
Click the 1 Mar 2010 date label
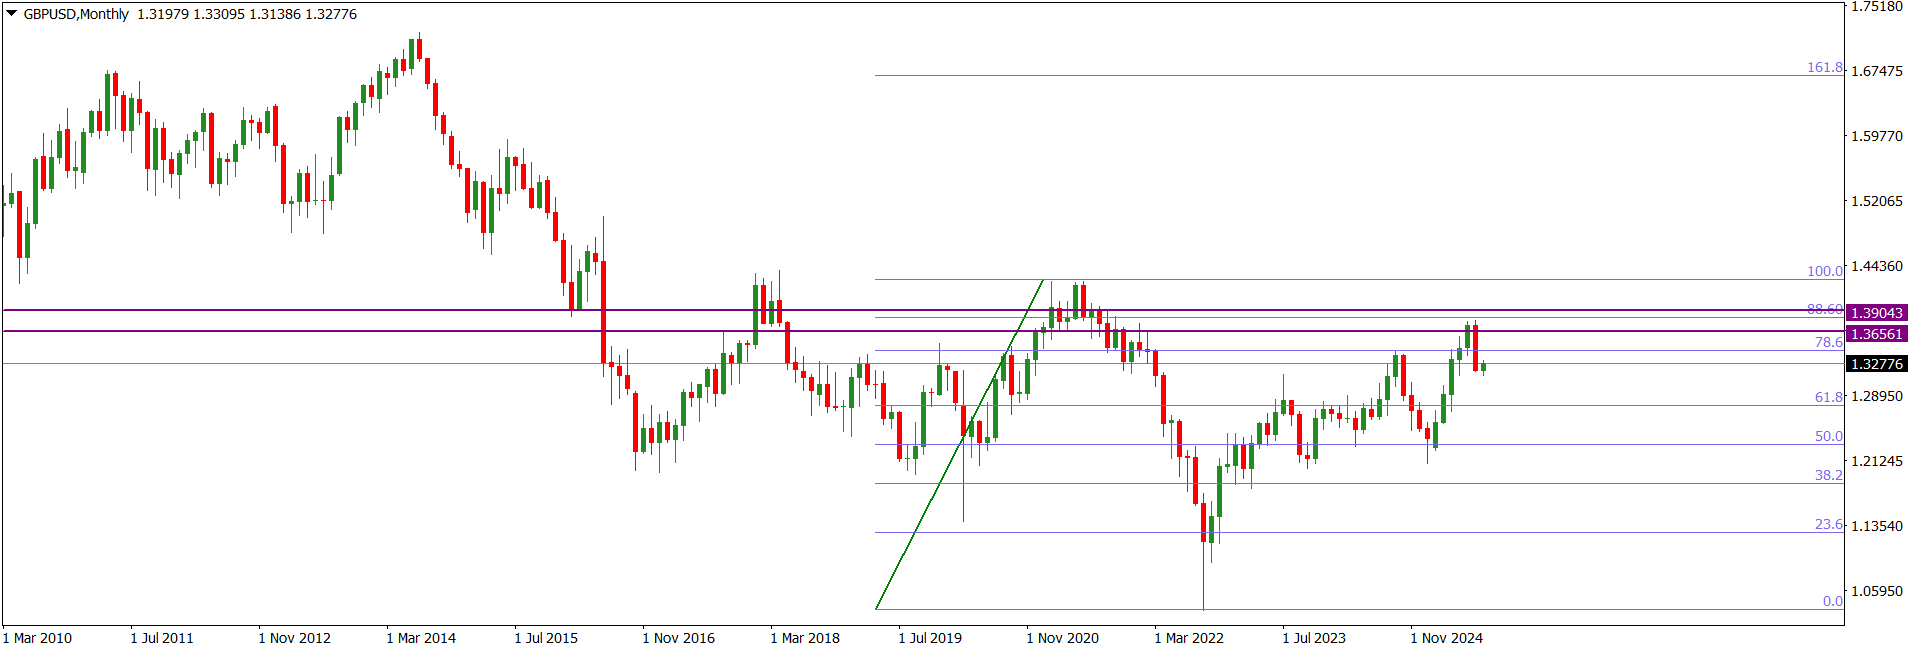point(38,638)
